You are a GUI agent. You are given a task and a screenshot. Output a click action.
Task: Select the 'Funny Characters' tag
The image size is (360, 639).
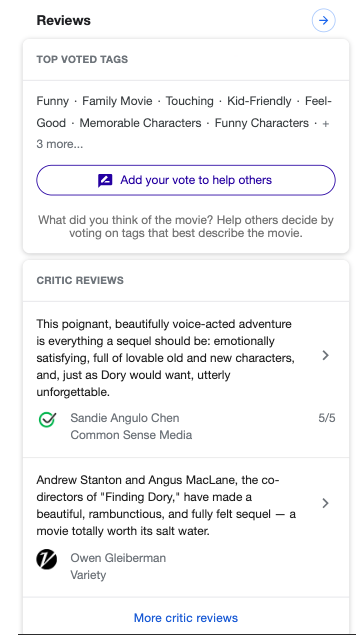pyautogui.click(x=262, y=123)
